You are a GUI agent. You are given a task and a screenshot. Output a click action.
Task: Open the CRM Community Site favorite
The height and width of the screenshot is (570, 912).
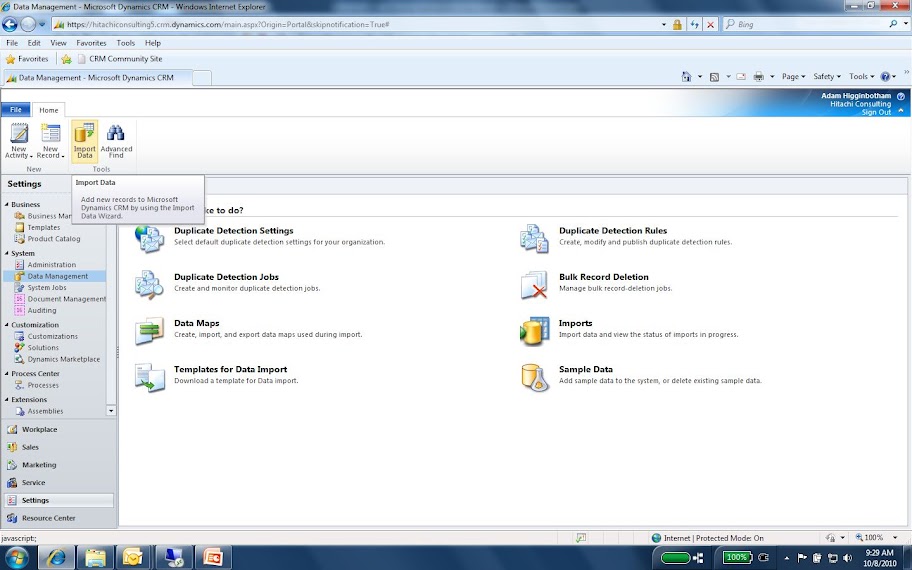(x=120, y=59)
